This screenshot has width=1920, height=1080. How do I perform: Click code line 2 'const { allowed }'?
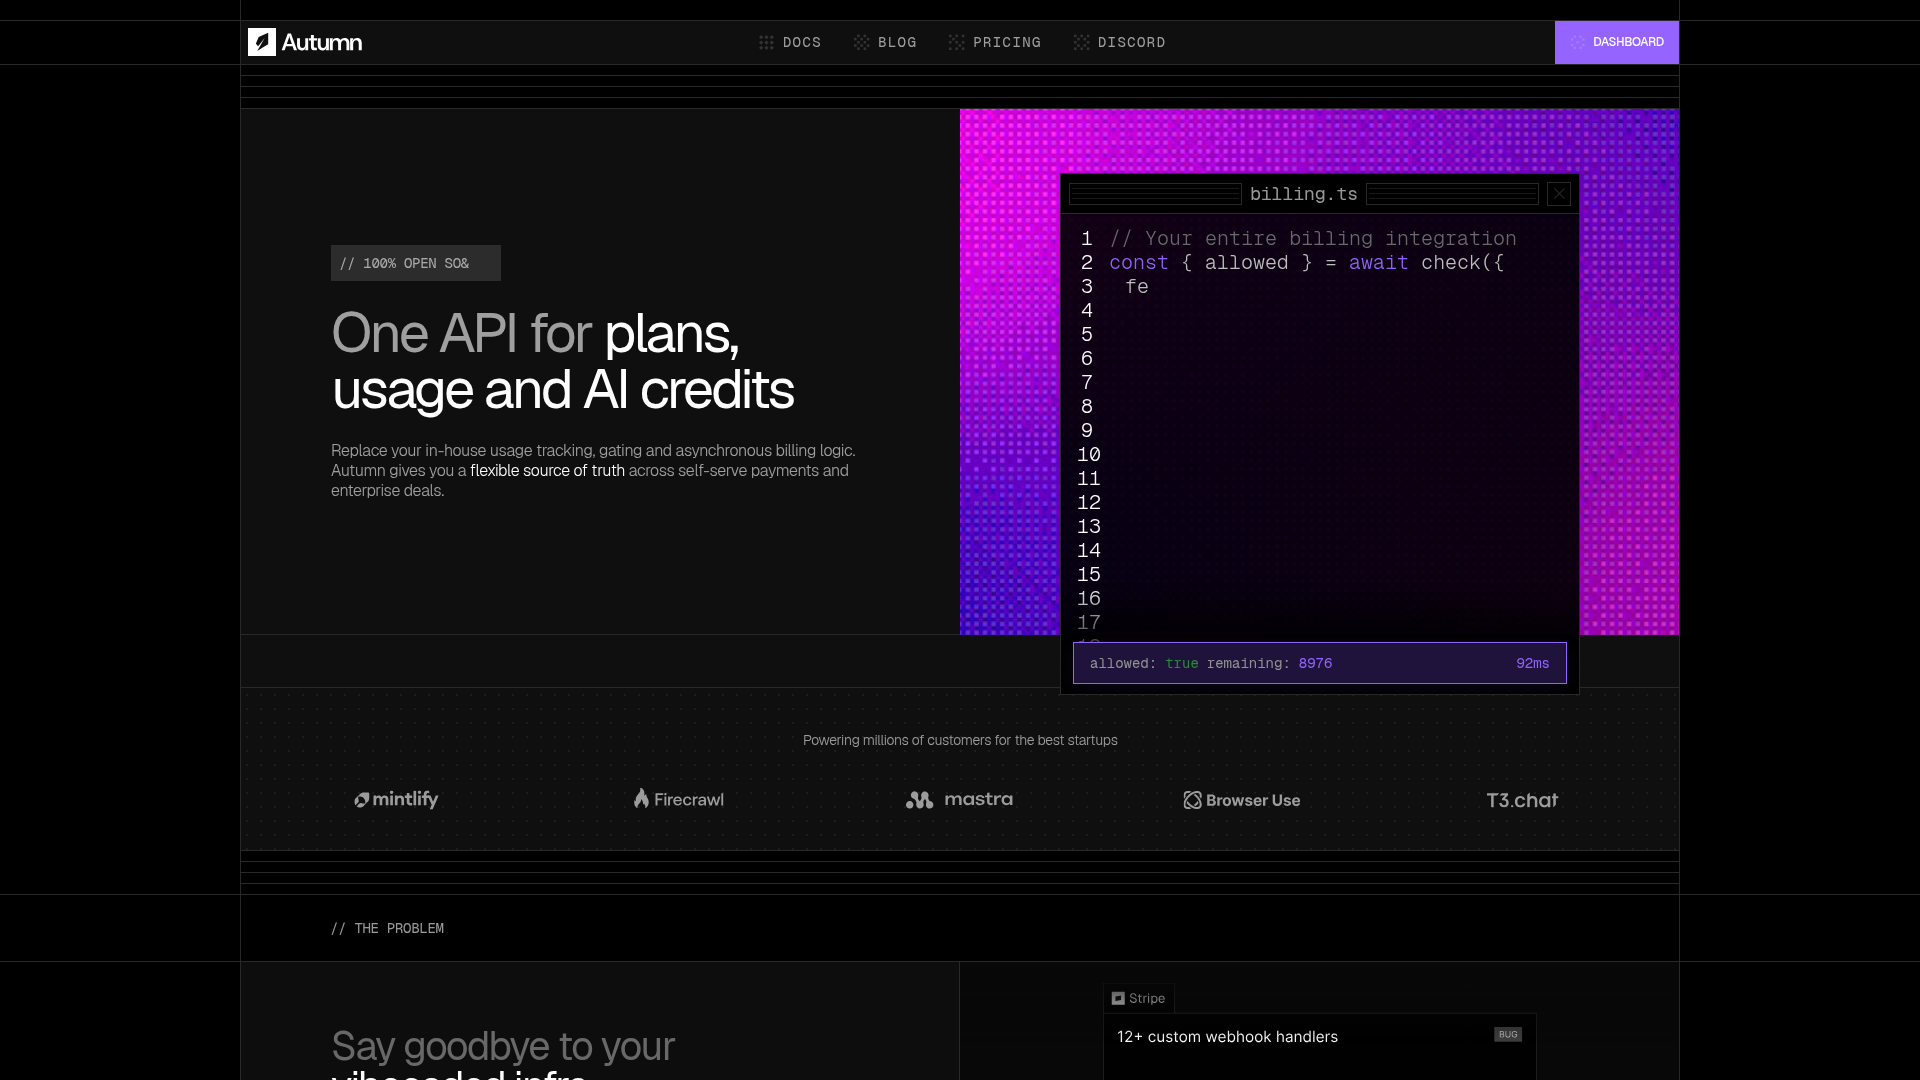pos(1306,262)
